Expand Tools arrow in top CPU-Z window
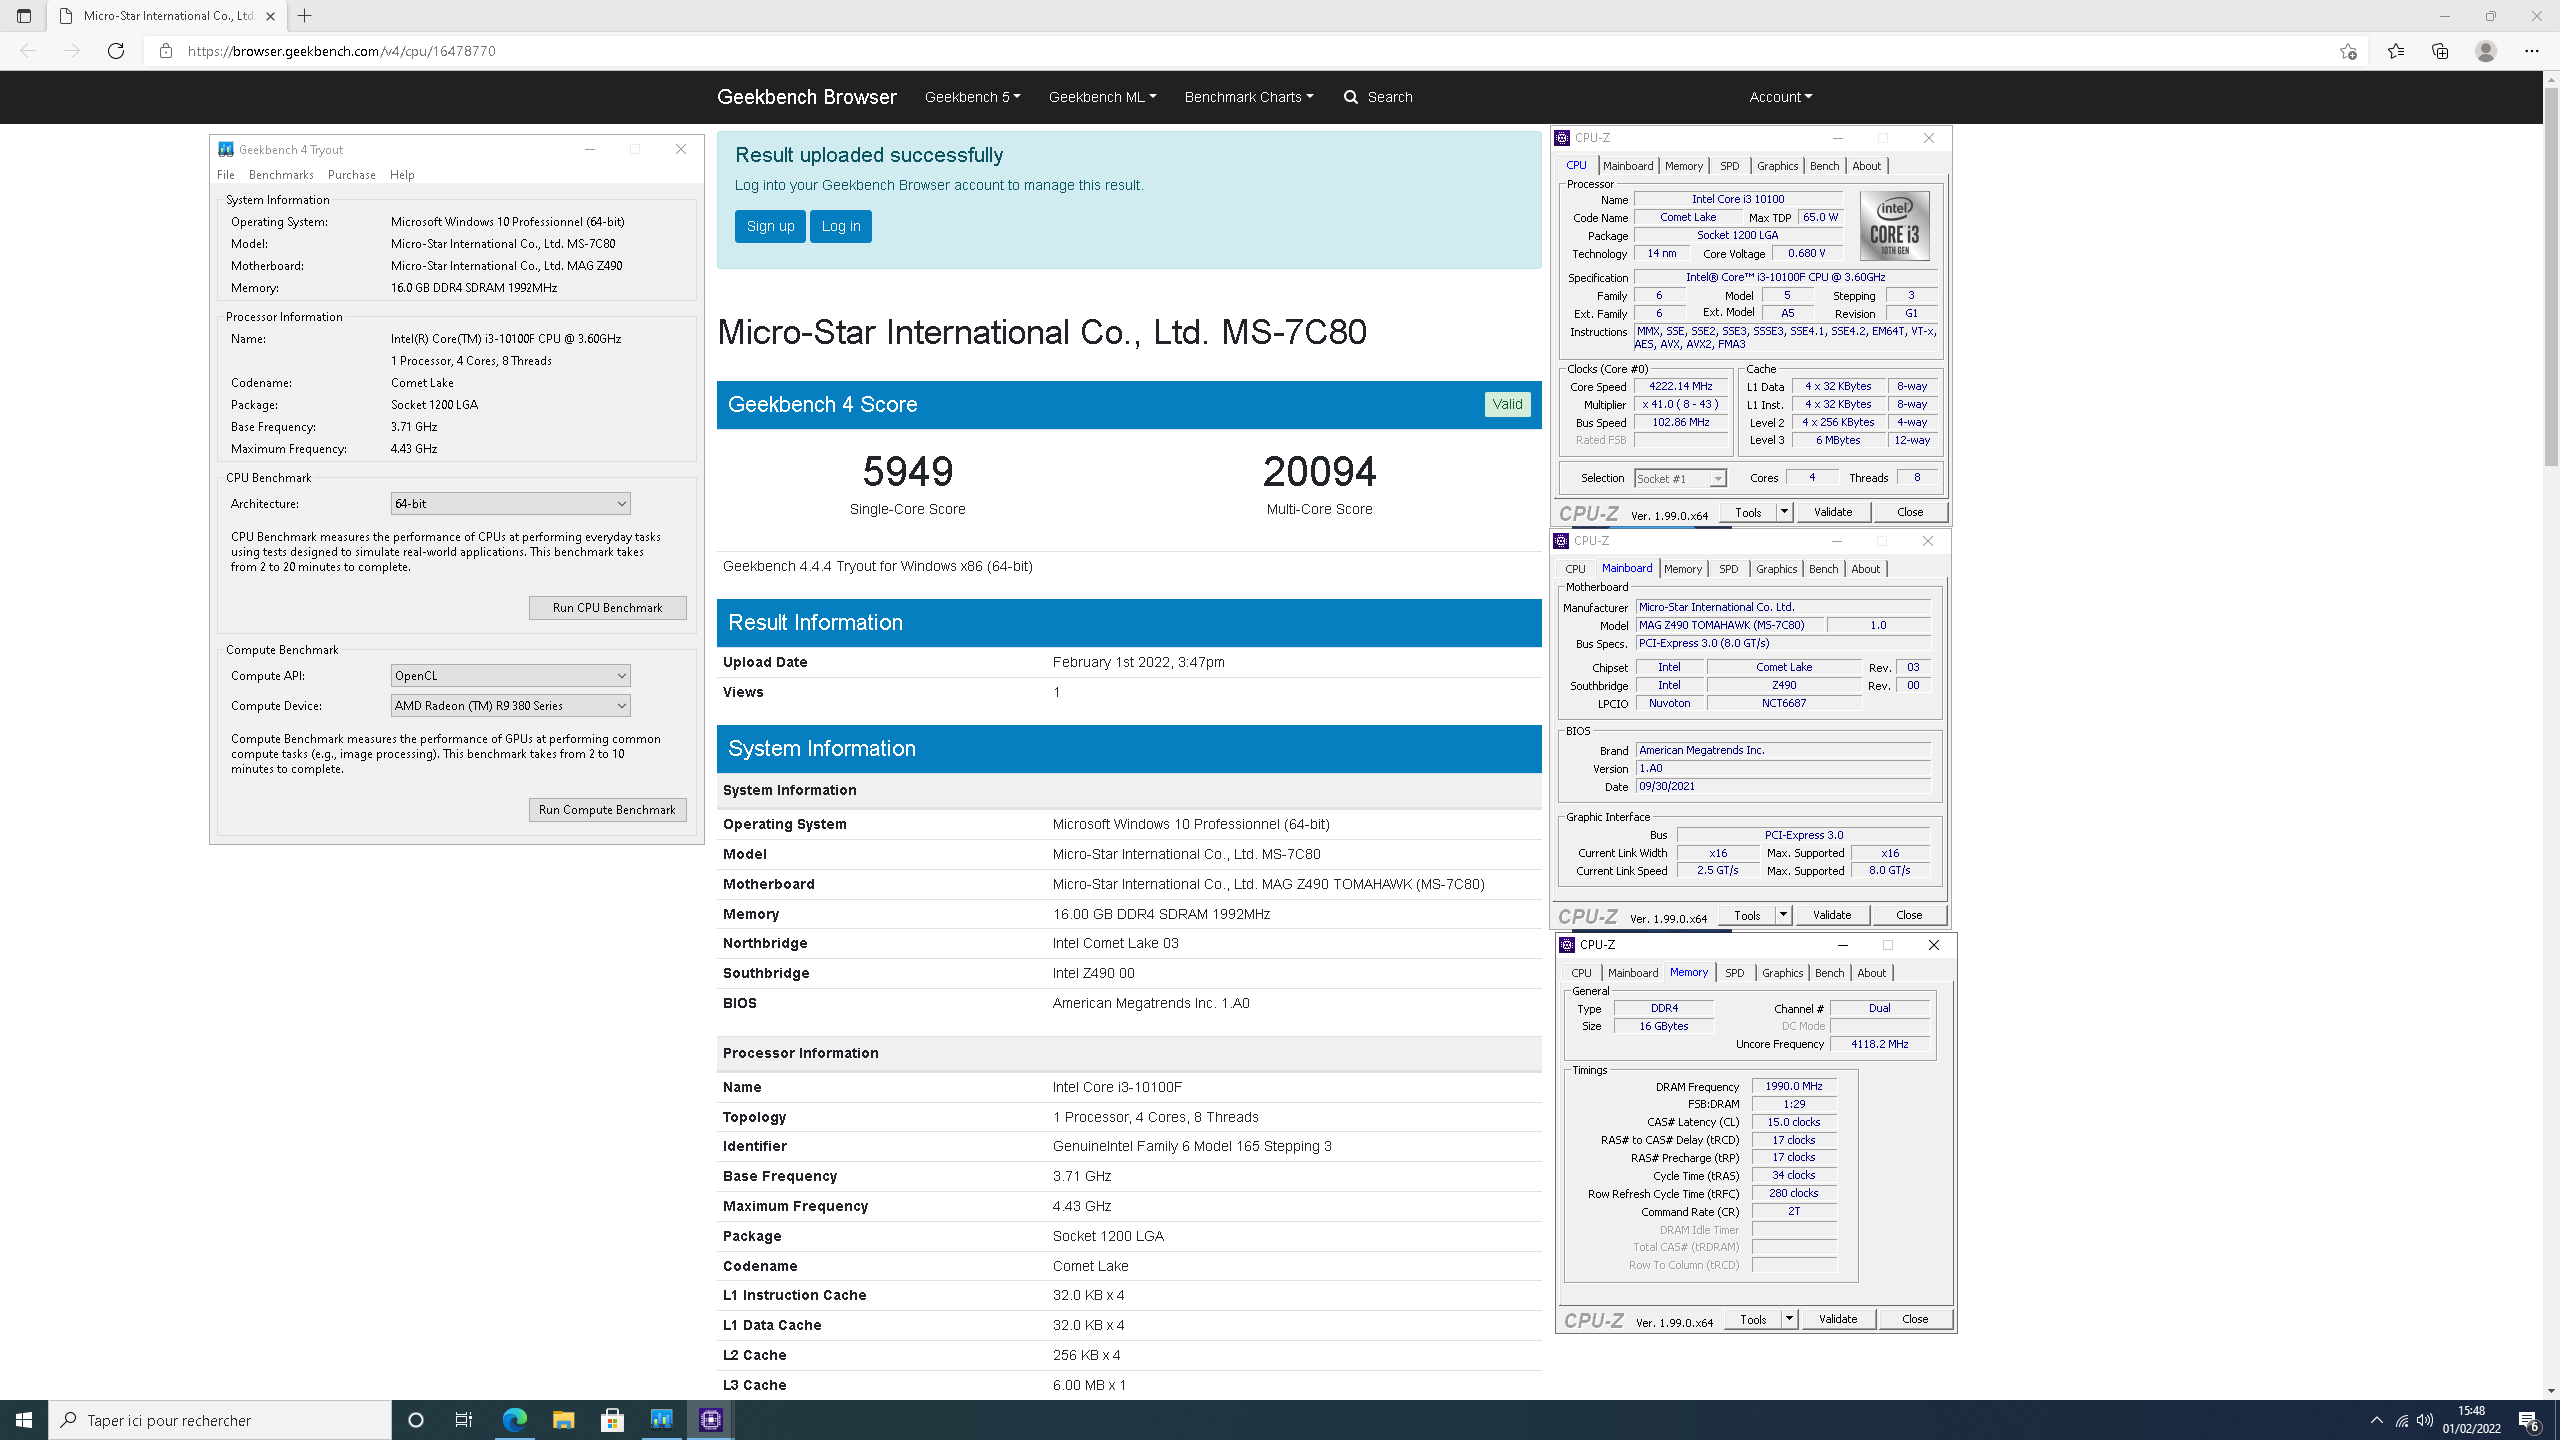This screenshot has height=1440, width=2560. [x=1784, y=512]
